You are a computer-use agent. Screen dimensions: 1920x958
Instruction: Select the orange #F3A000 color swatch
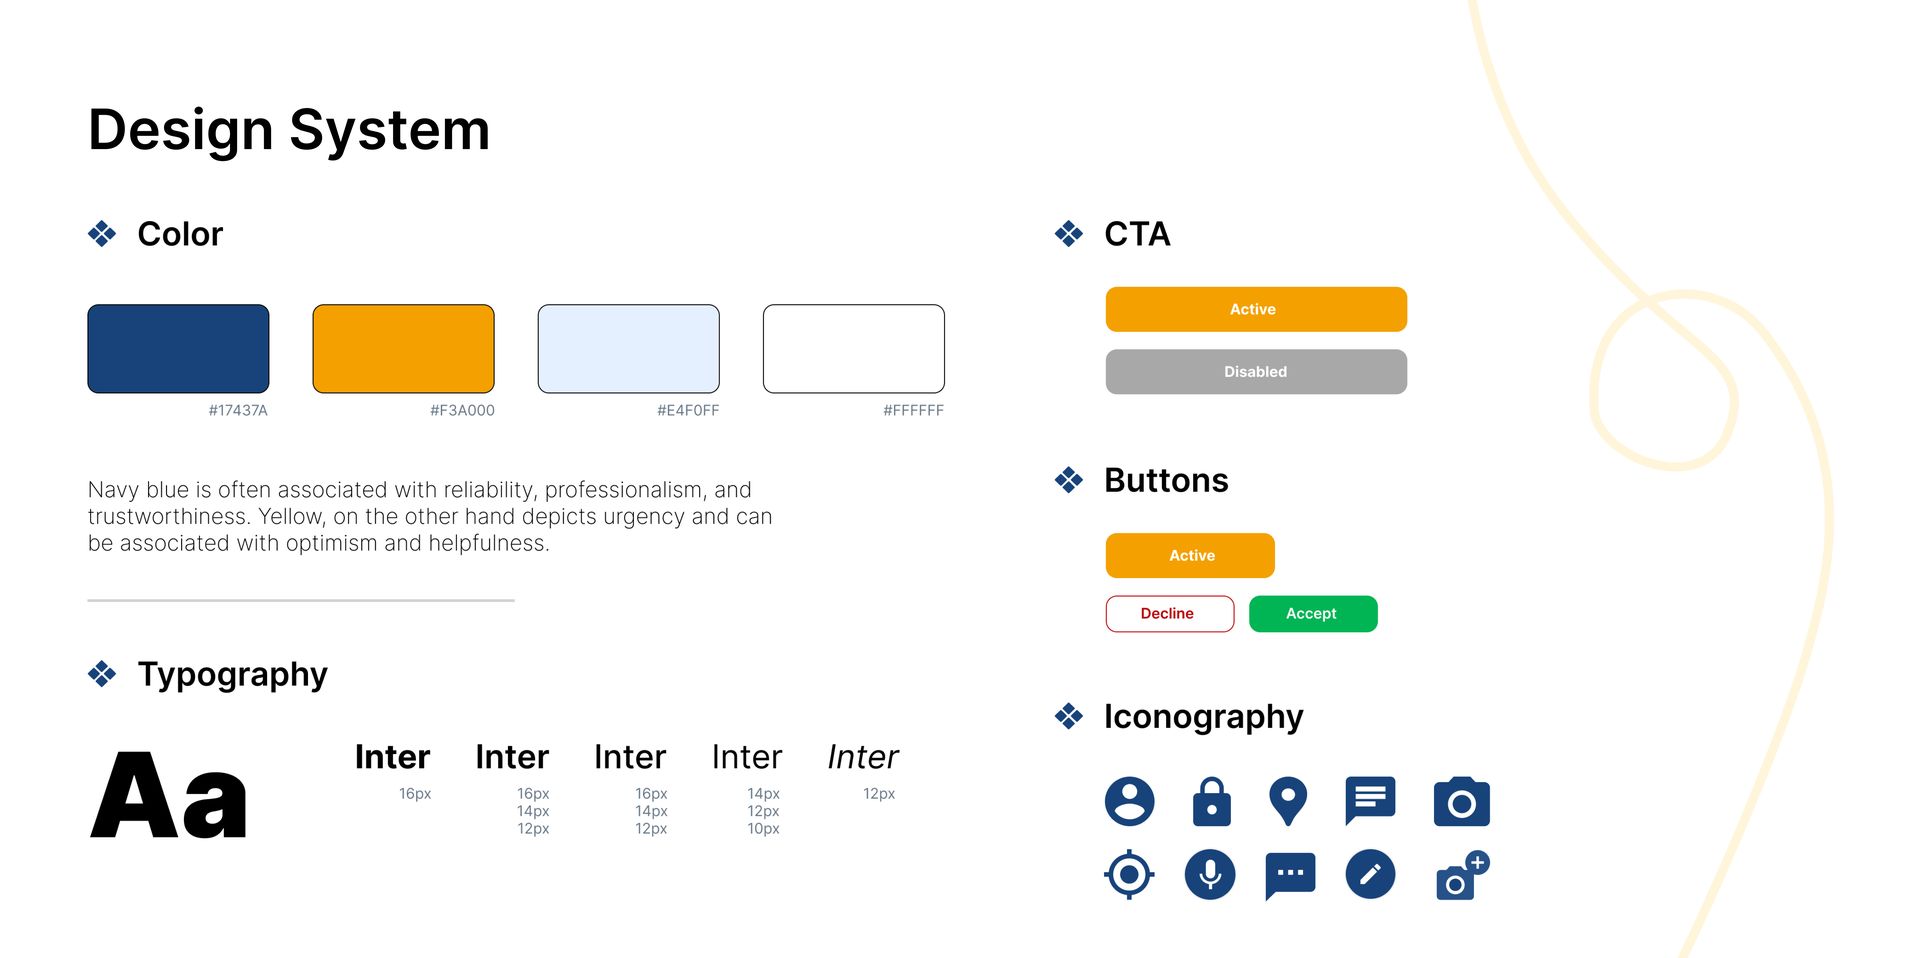click(404, 349)
